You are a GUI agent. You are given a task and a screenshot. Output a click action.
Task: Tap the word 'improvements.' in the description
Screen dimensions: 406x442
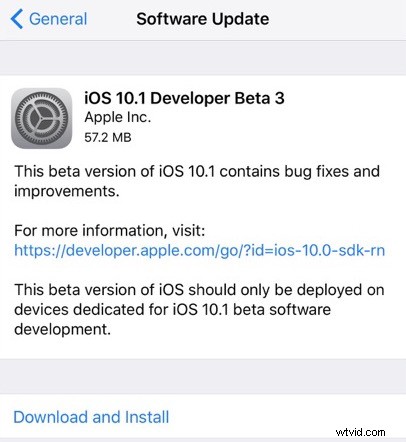click(x=67, y=191)
